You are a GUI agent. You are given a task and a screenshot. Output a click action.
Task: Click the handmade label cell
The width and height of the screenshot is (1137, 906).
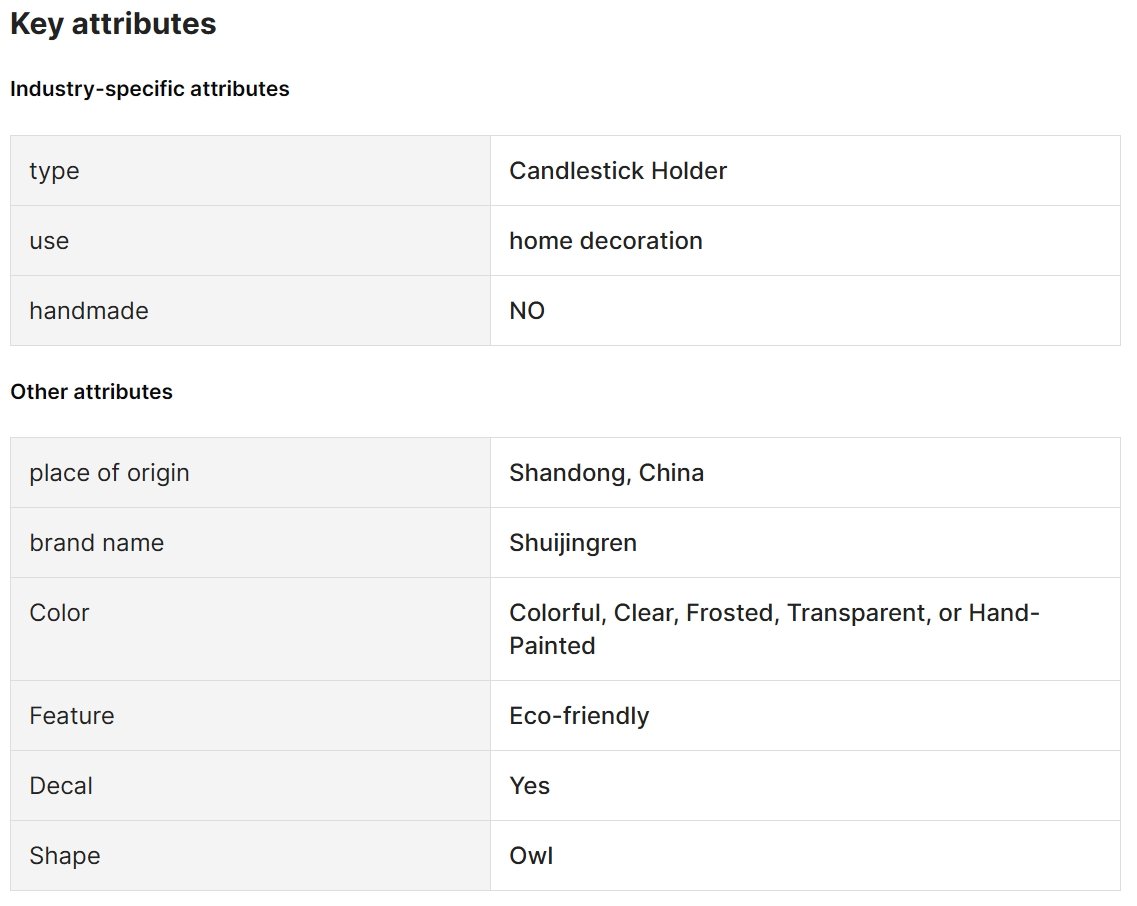[x=250, y=310]
